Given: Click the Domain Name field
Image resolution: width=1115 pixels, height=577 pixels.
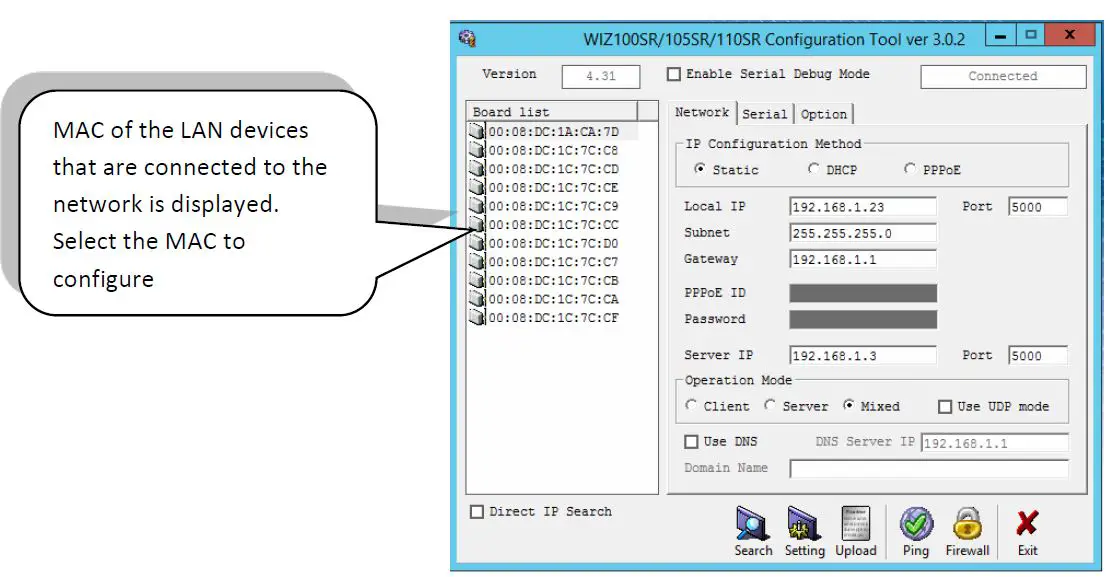Looking at the screenshot, I should (929, 468).
